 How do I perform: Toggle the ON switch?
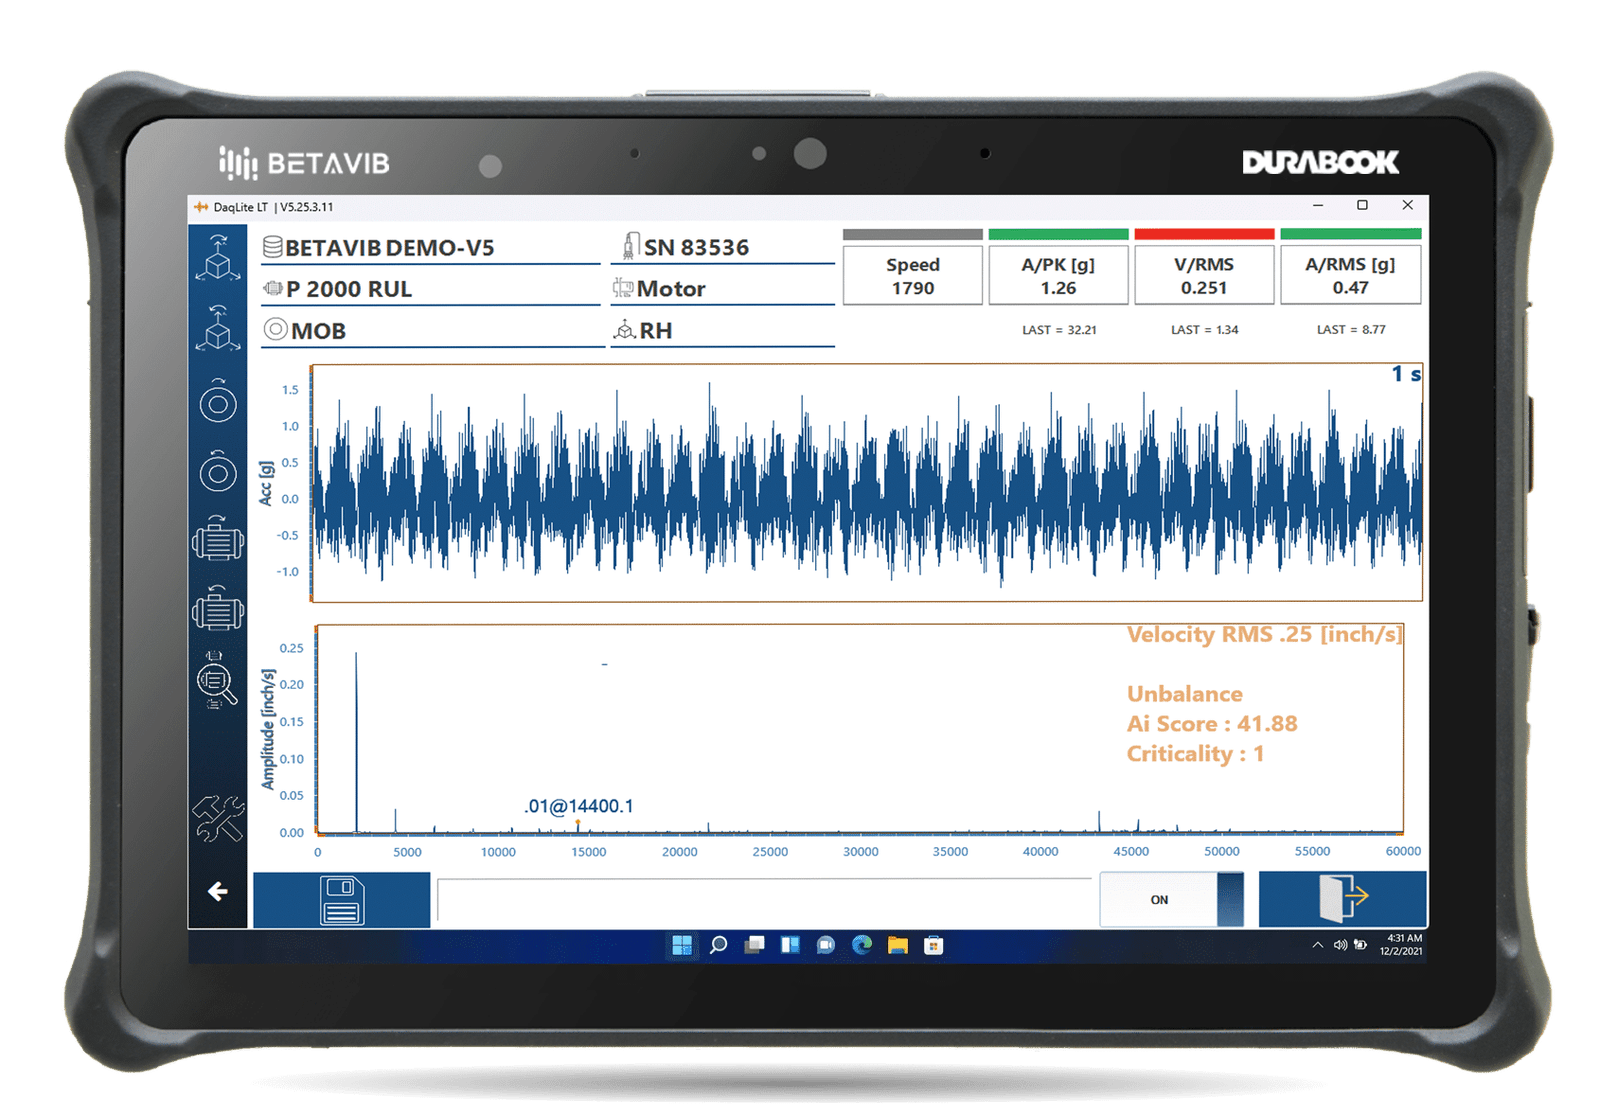coord(1172,899)
